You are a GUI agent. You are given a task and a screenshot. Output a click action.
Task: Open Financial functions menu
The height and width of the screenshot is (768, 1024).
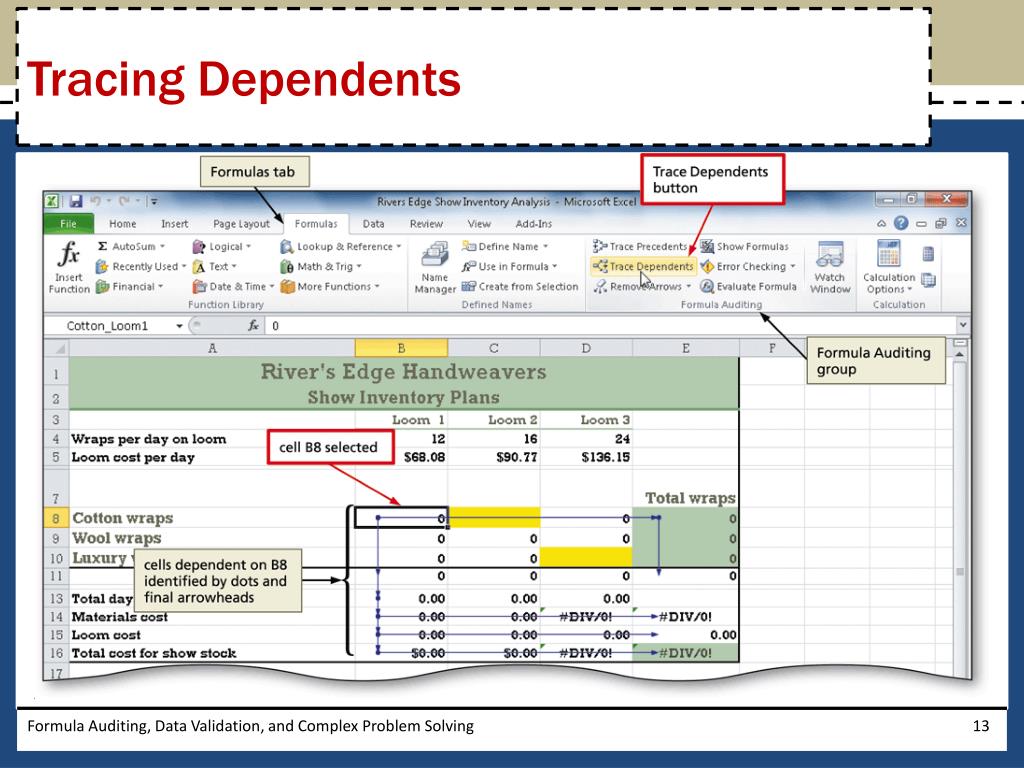coord(129,287)
